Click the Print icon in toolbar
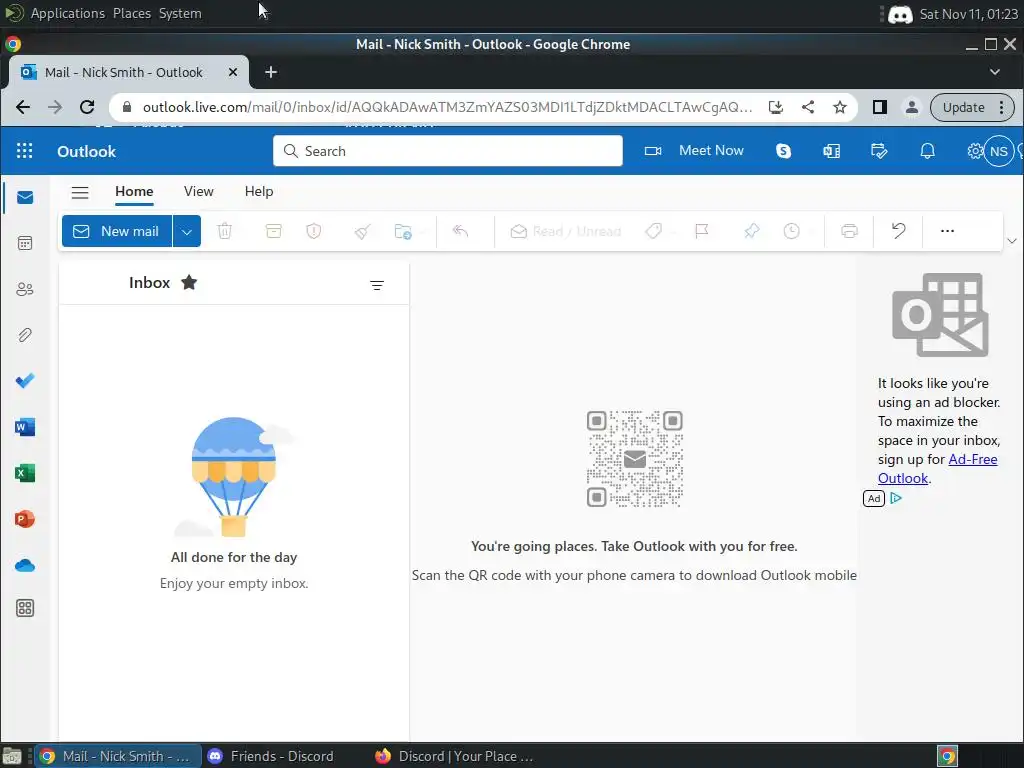 [x=849, y=231]
